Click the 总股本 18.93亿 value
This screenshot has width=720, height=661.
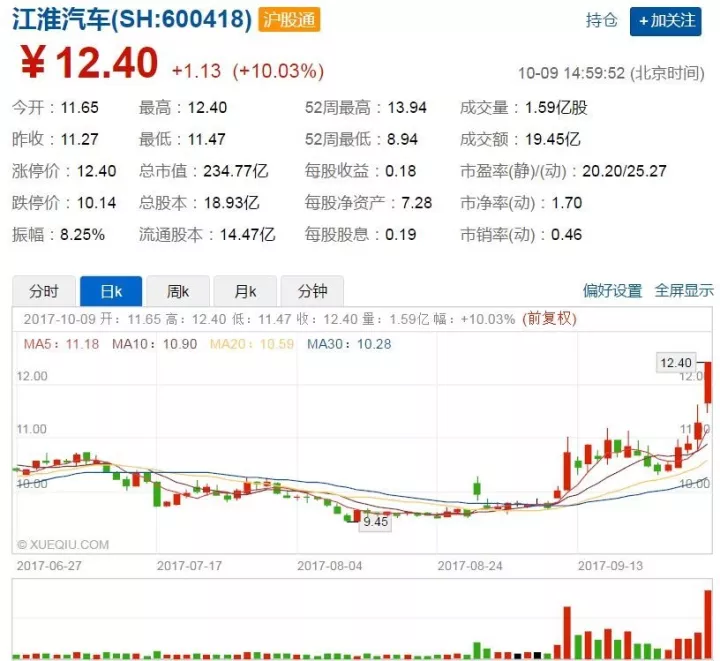tap(231, 202)
